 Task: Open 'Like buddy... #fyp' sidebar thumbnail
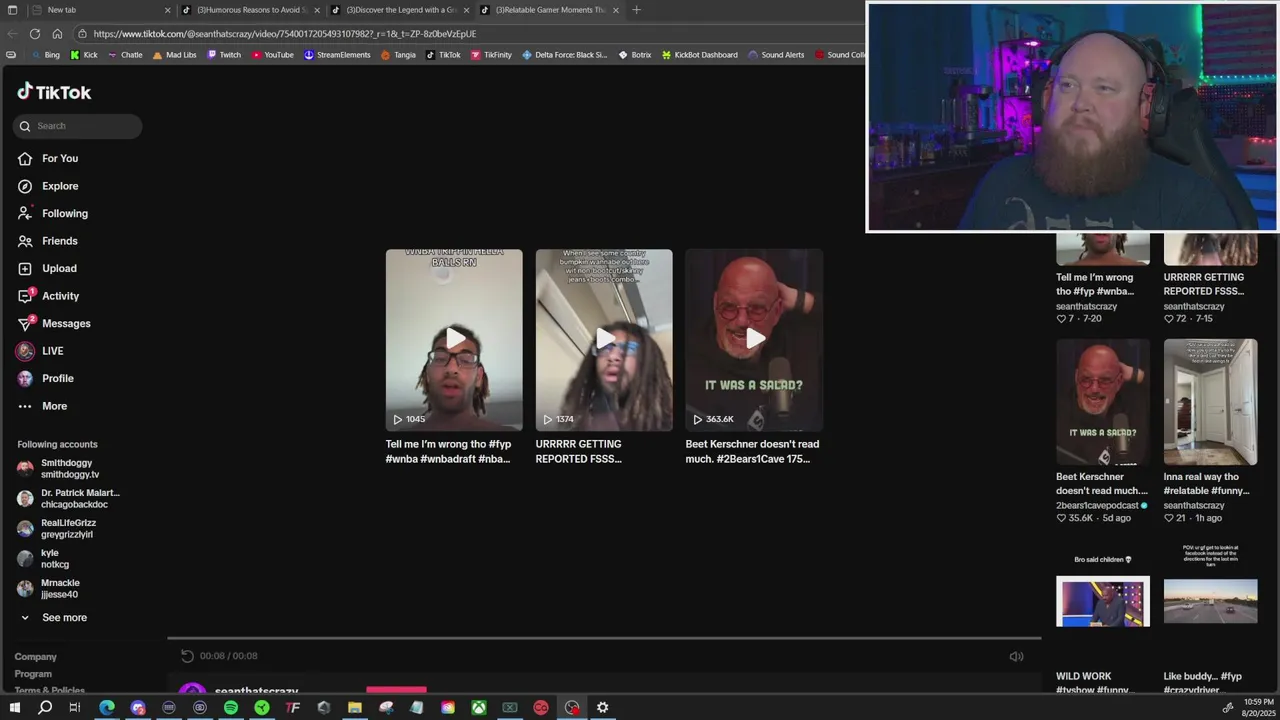1210,601
